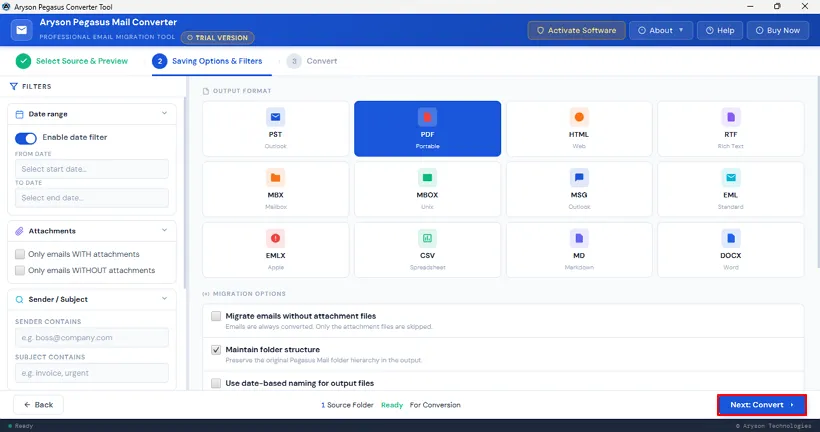Click the Aryson title bar app icon
Viewport: 820px width, 432px height.
(6, 7)
